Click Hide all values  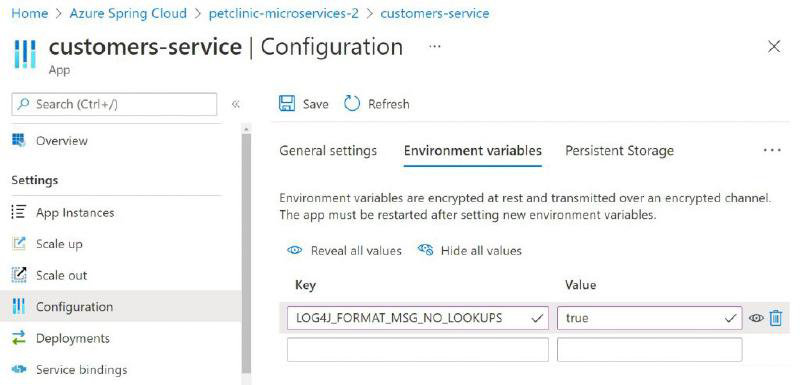(481, 250)
